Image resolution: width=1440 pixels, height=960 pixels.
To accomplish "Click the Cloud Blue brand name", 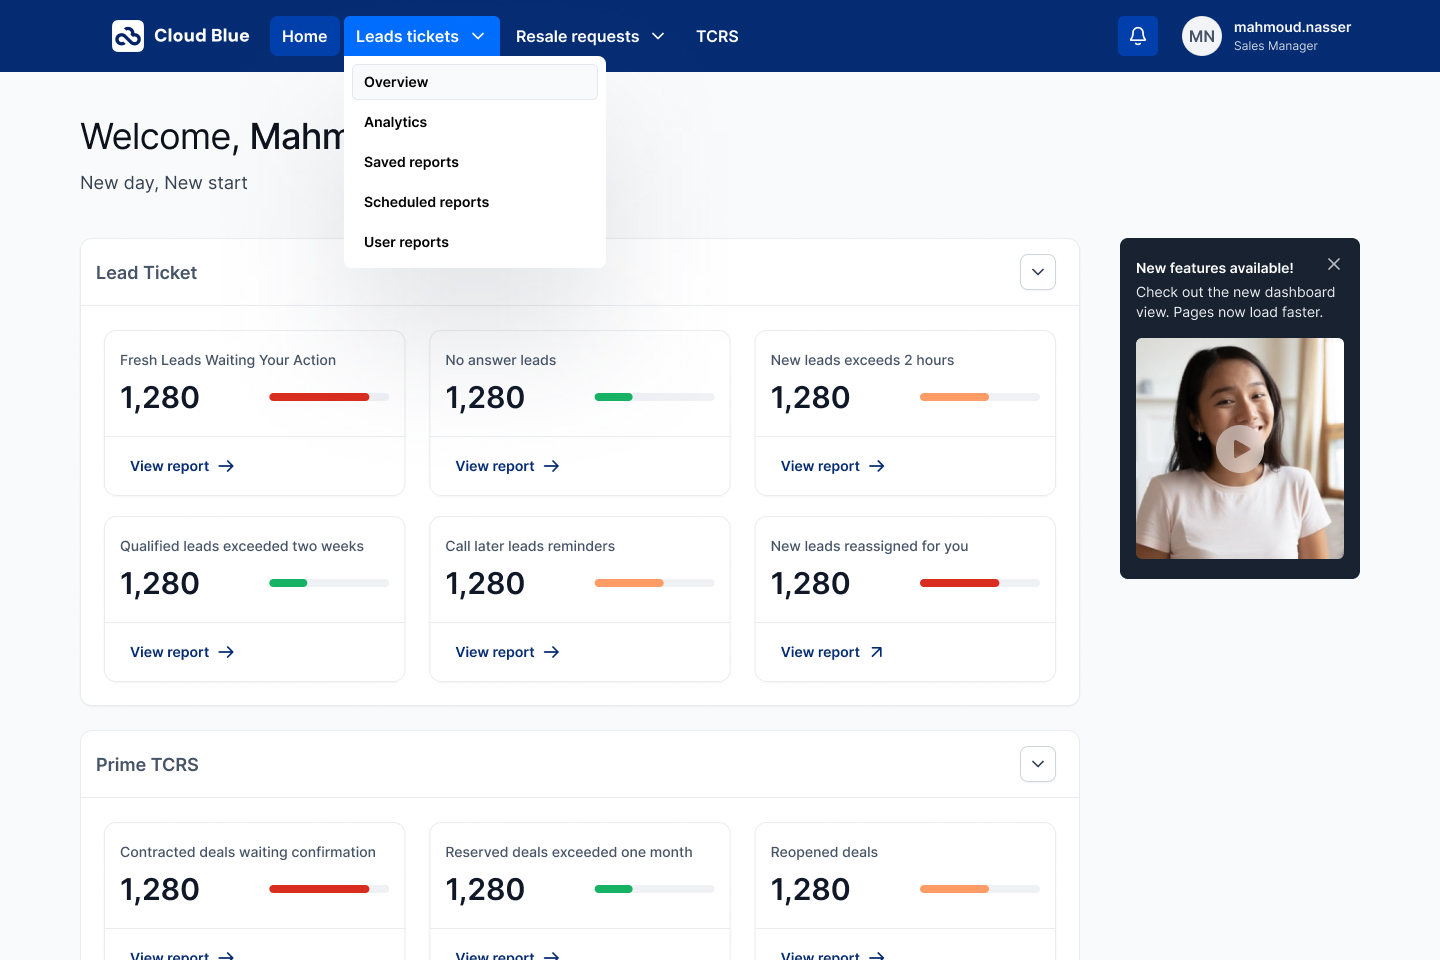I will click(202, 35).
